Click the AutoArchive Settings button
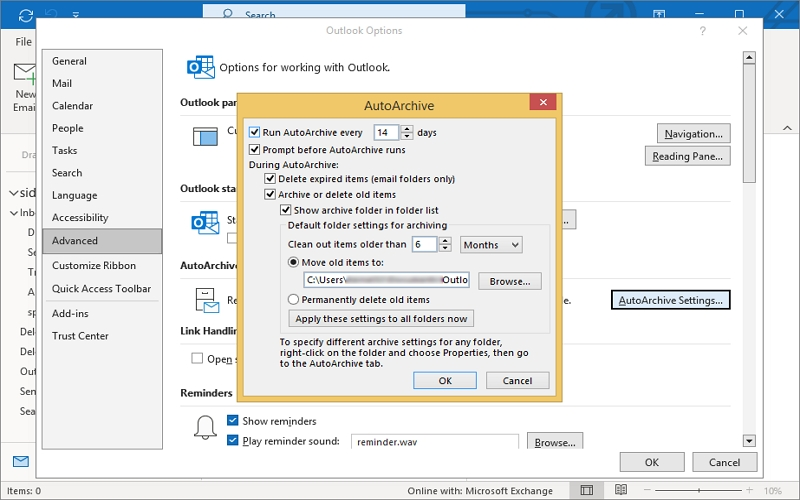The width and height of the screenshot is (800, 500). (x=670, y=300)
